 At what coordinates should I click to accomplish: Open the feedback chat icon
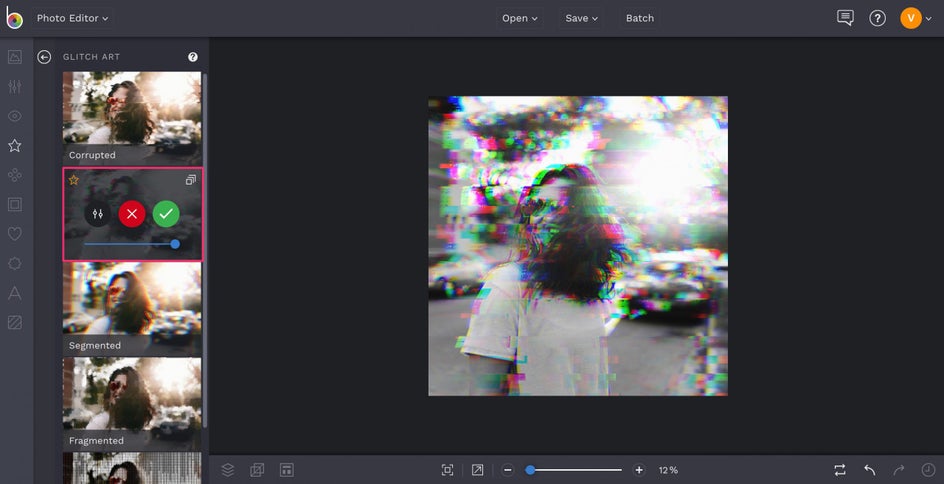[845, 18]
